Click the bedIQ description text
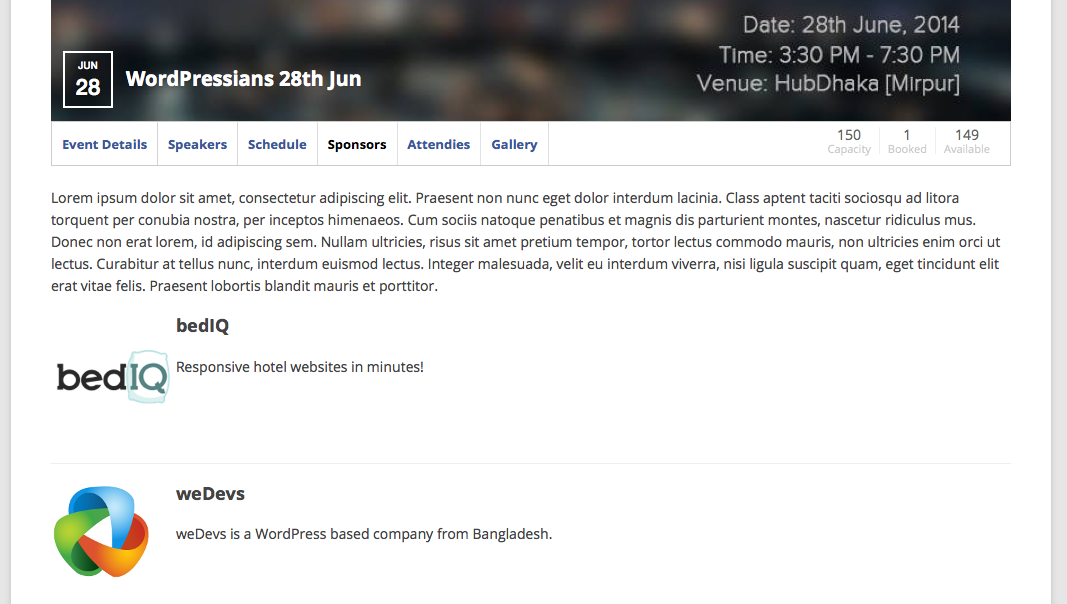The image size is (1067, 604). (x=300, y=367)
